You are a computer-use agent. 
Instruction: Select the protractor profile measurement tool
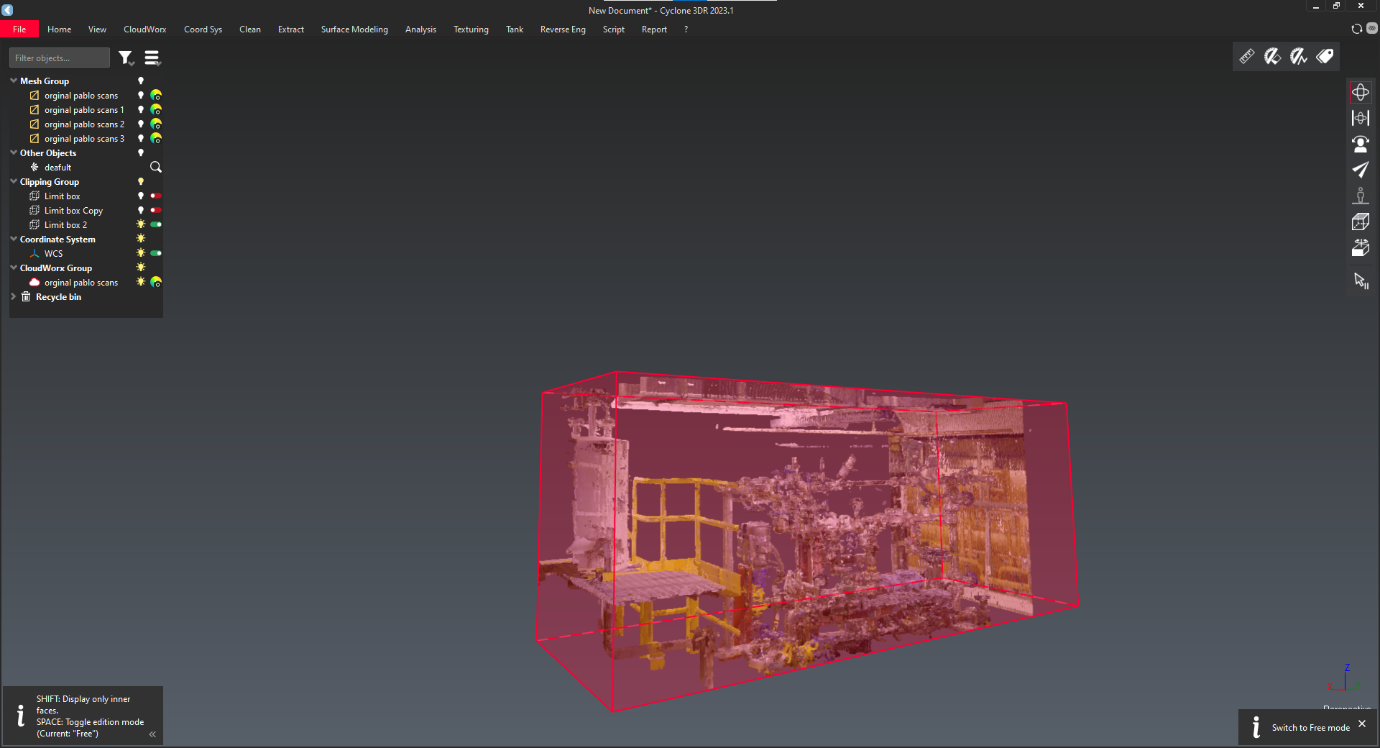1299,57
